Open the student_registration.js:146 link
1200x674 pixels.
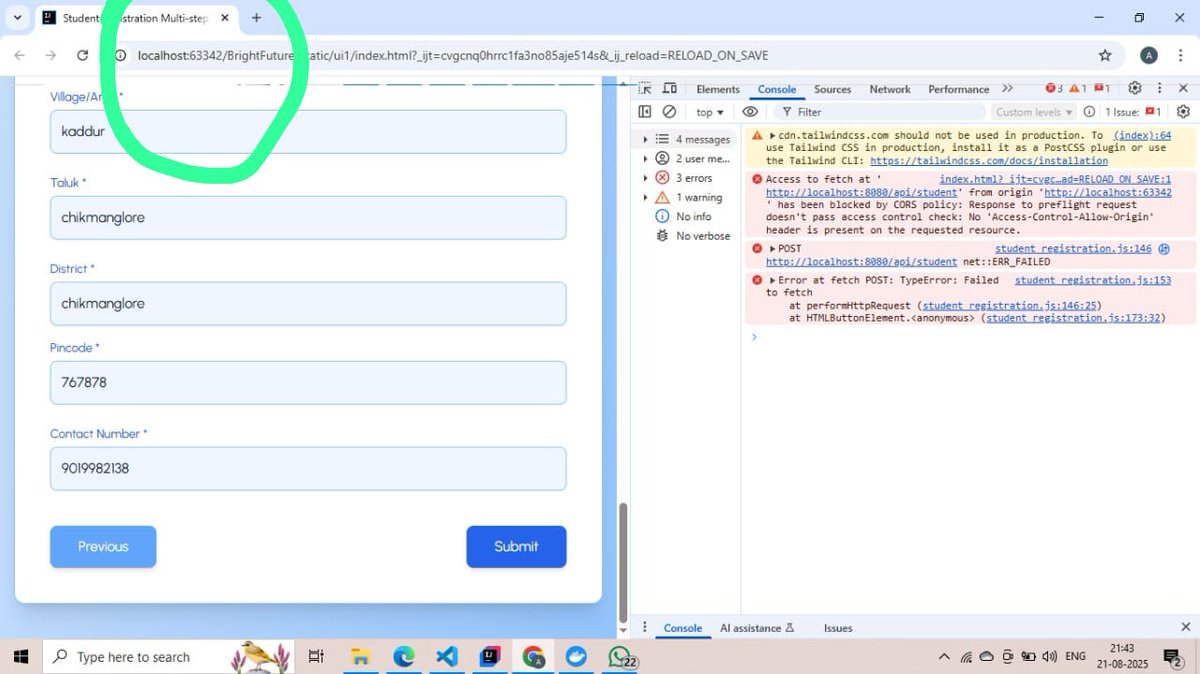(x=1073, y=248)
